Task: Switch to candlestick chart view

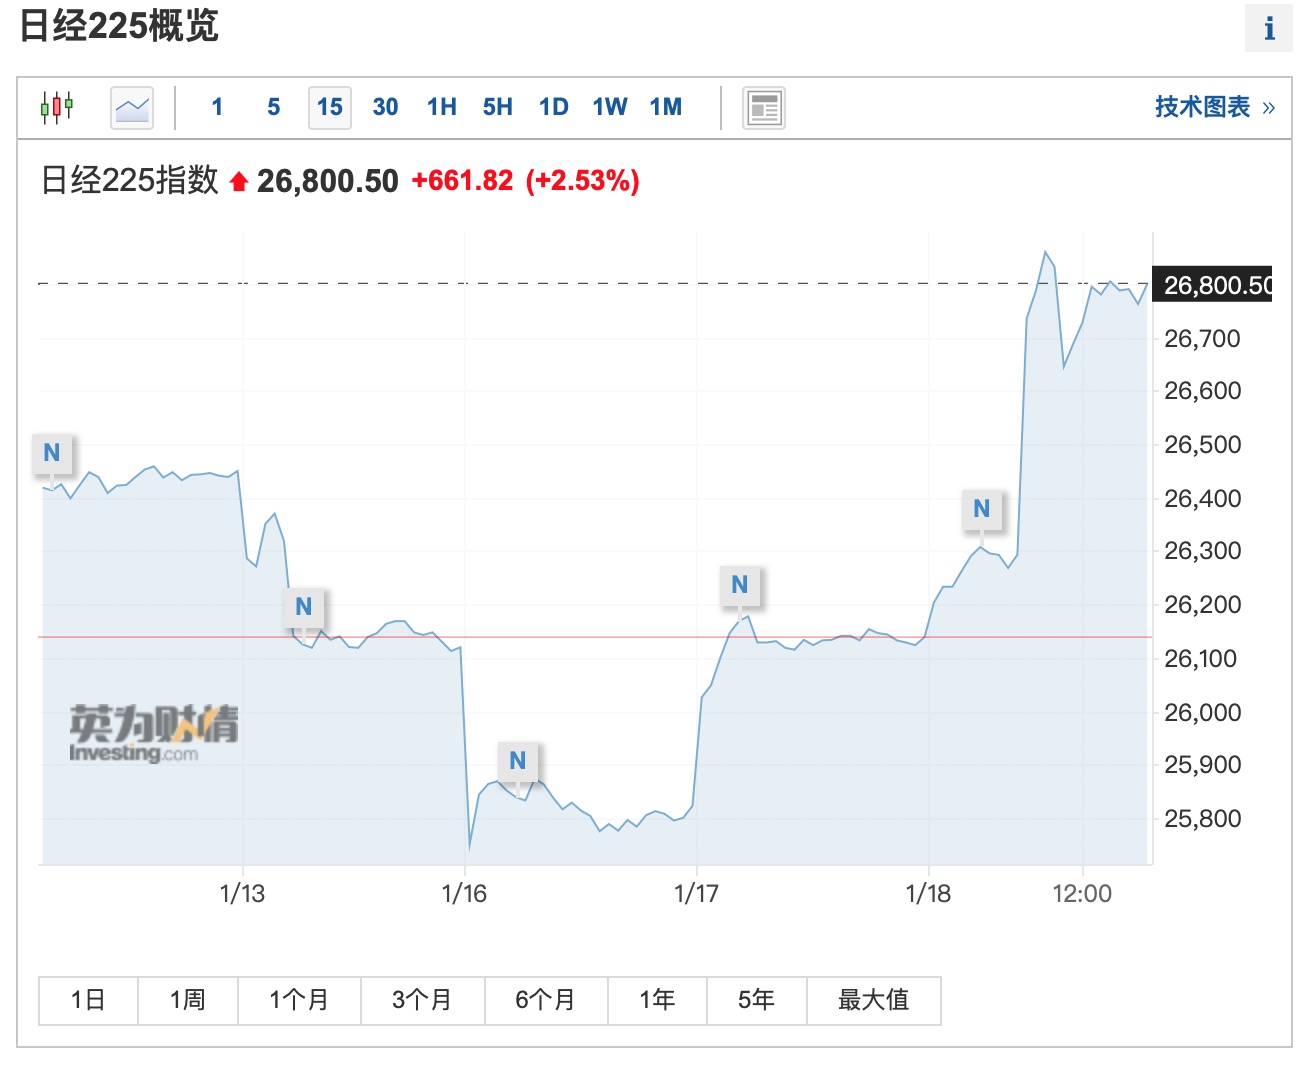Action: 57,107
